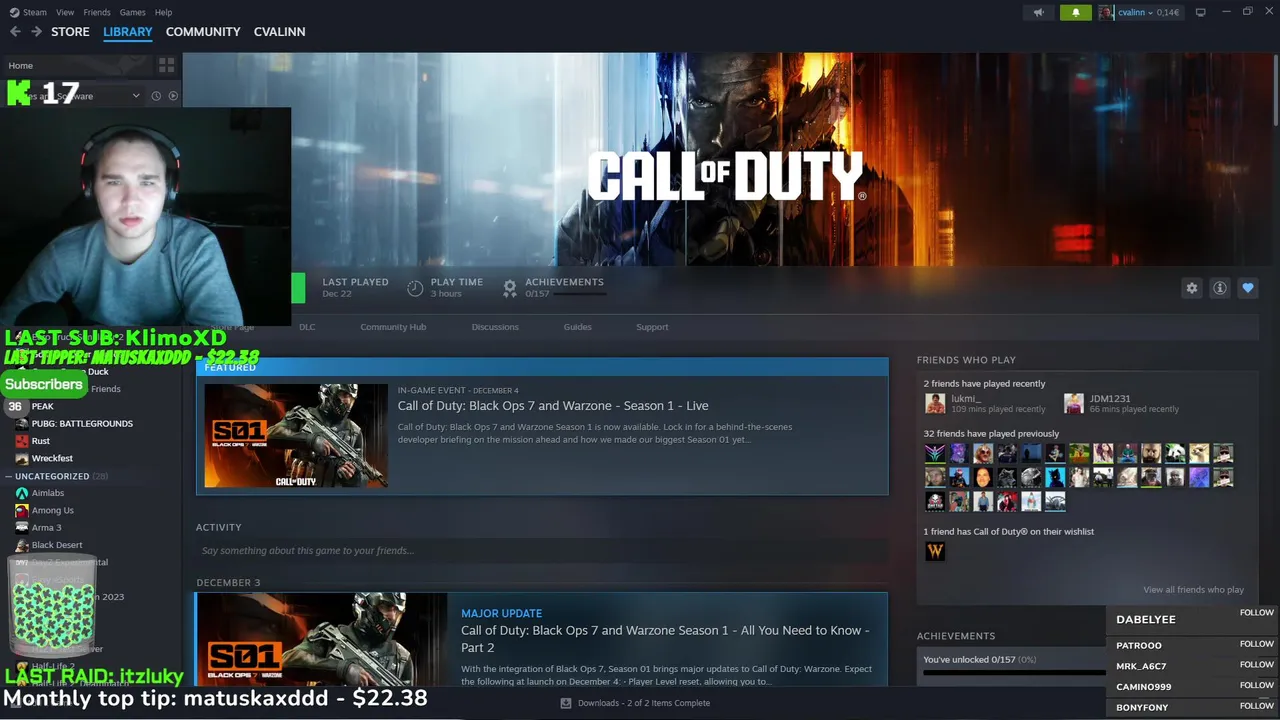The width and height of the screenshot is (1280, 720).
Task: Open wishlist friend avatar with W logo
Action: point(935,551)
